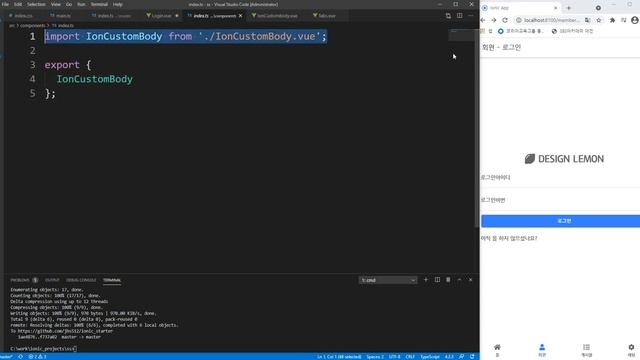
Task: Open the Terminal menu
Action: pos(99,4)
